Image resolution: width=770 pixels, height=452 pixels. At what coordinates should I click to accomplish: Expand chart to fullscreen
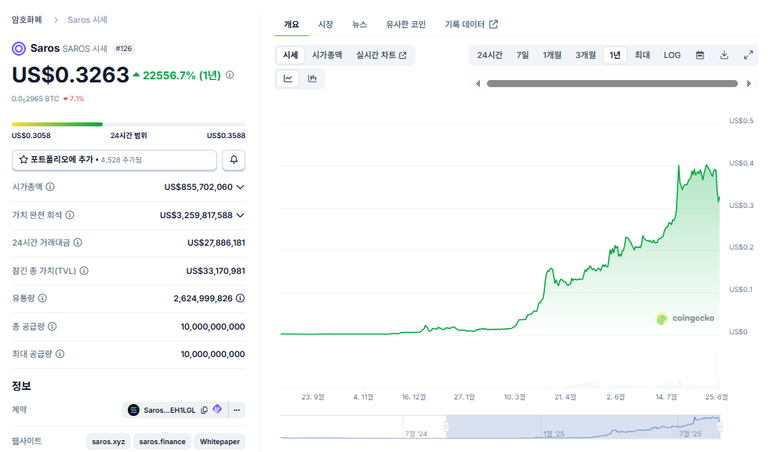click(748, 55)
